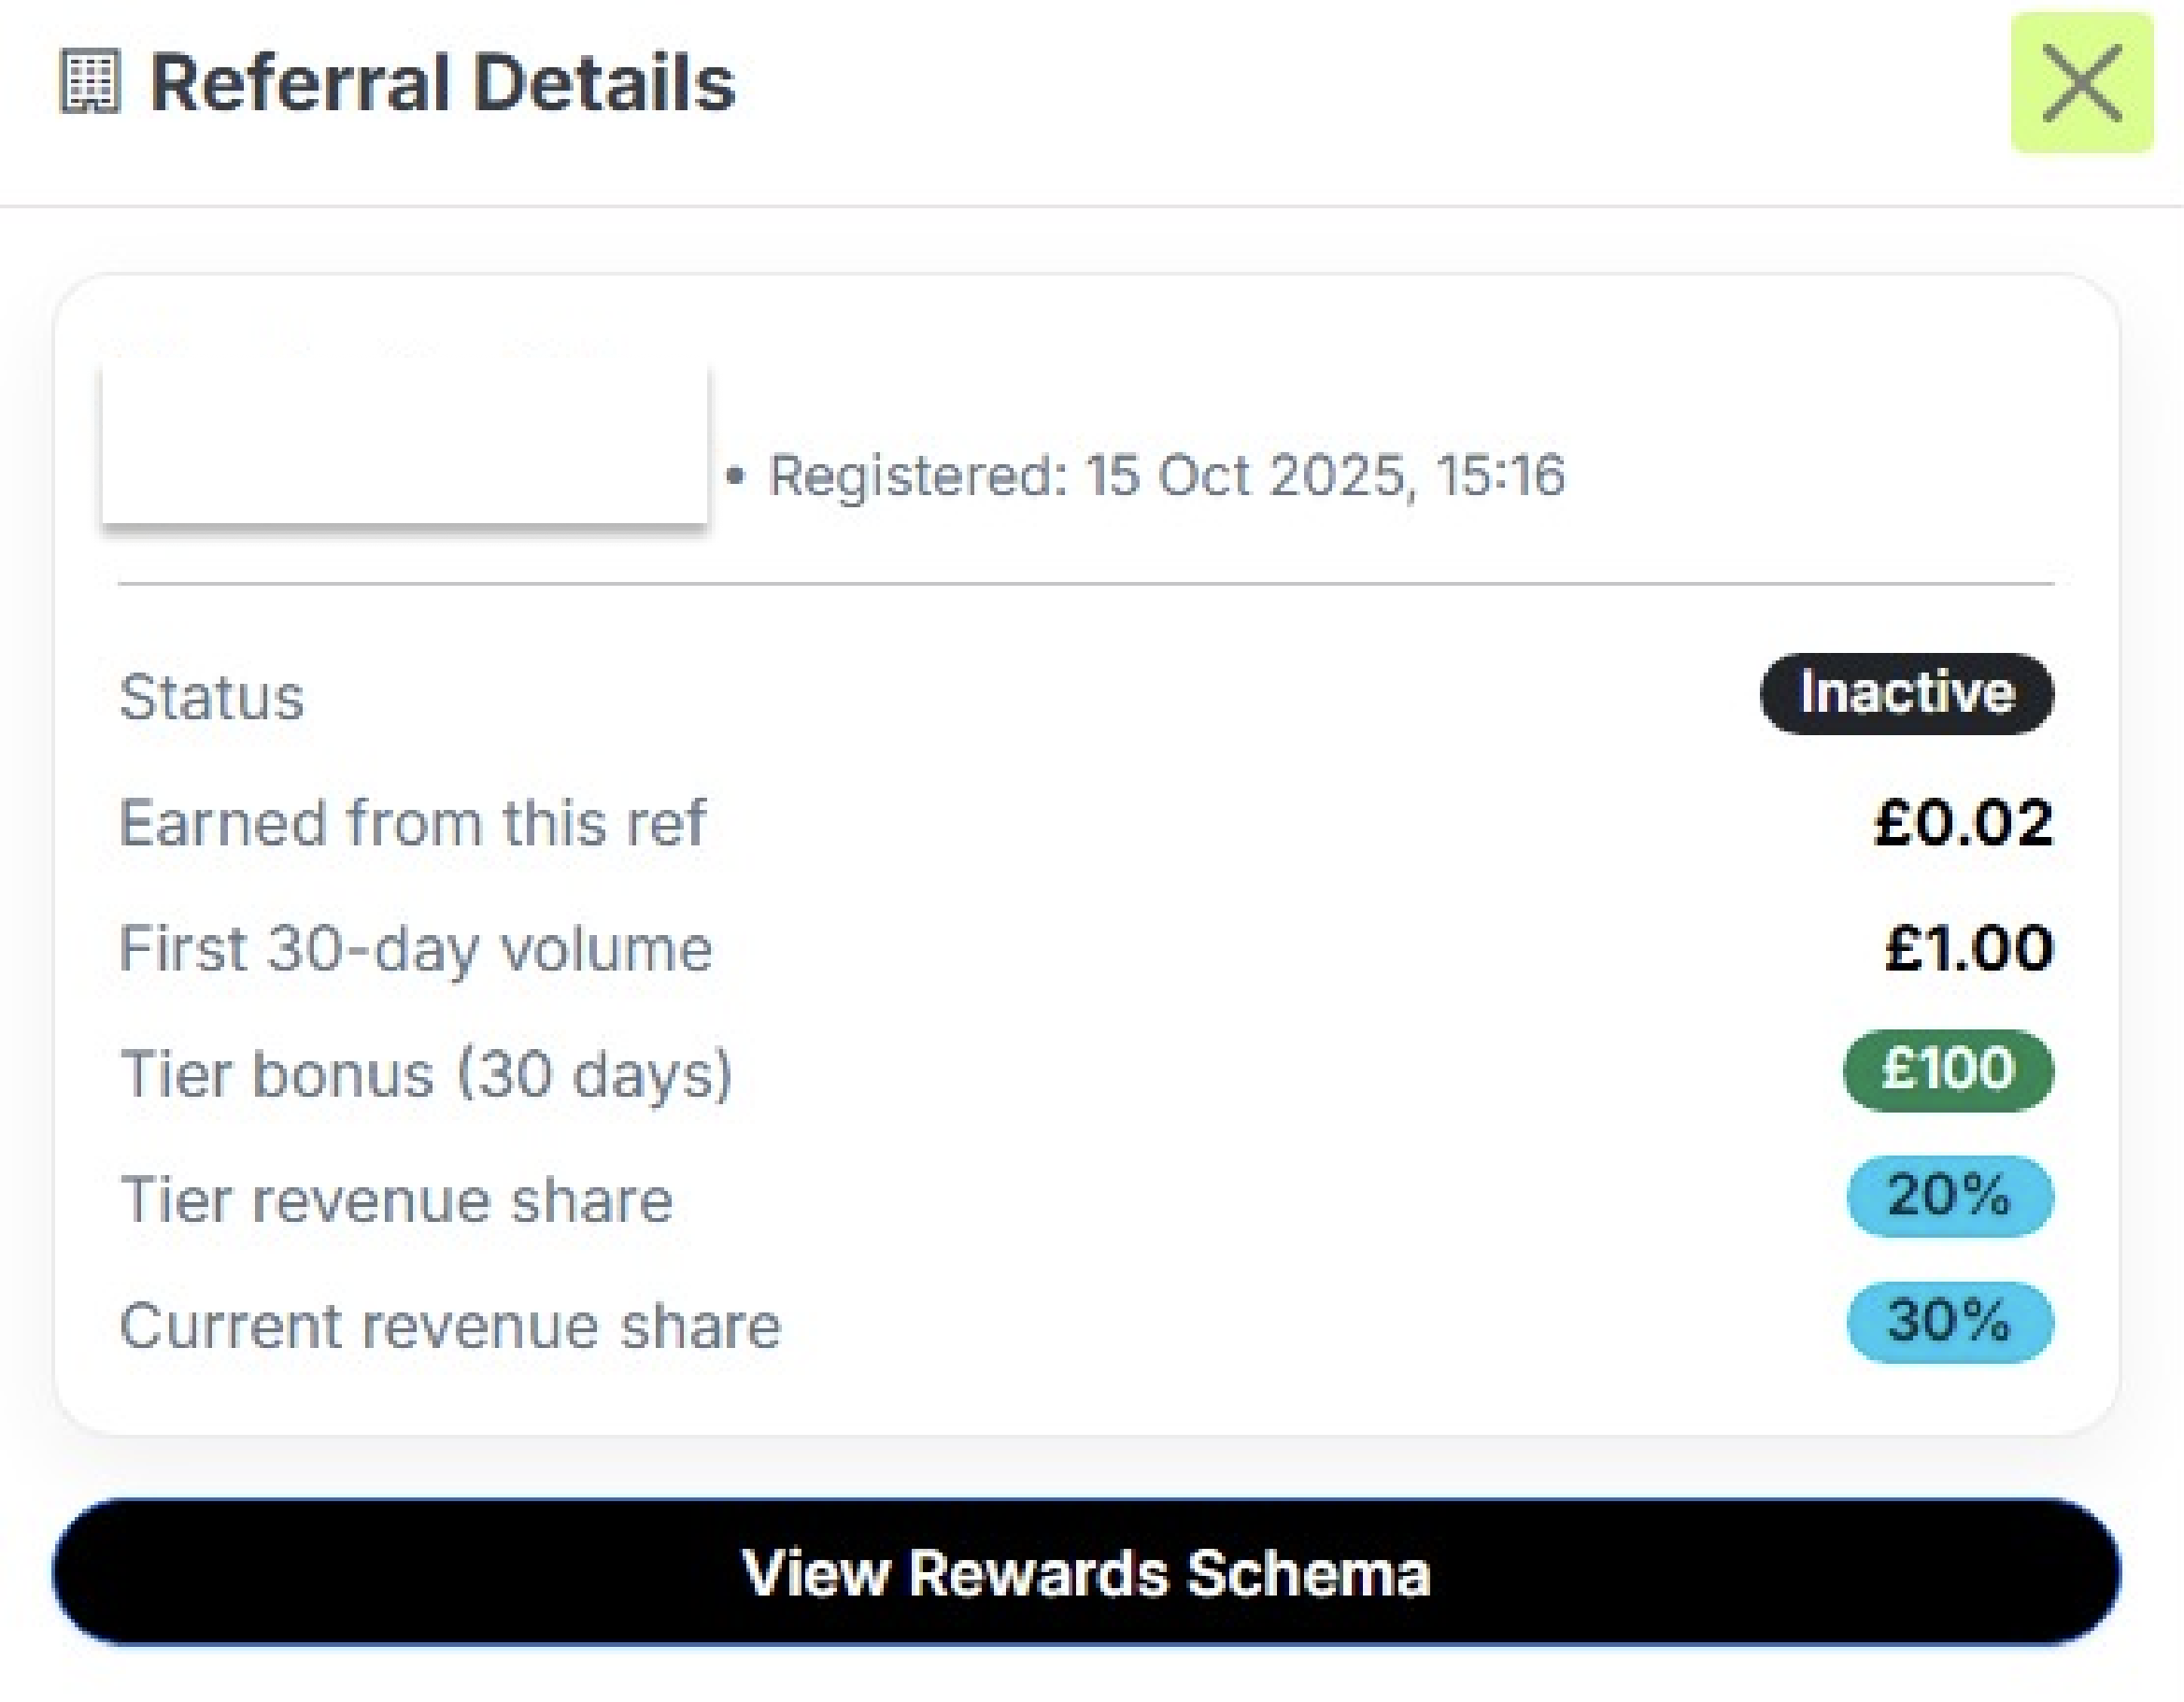
Task: Click the Status label
Action: [212, 697]
